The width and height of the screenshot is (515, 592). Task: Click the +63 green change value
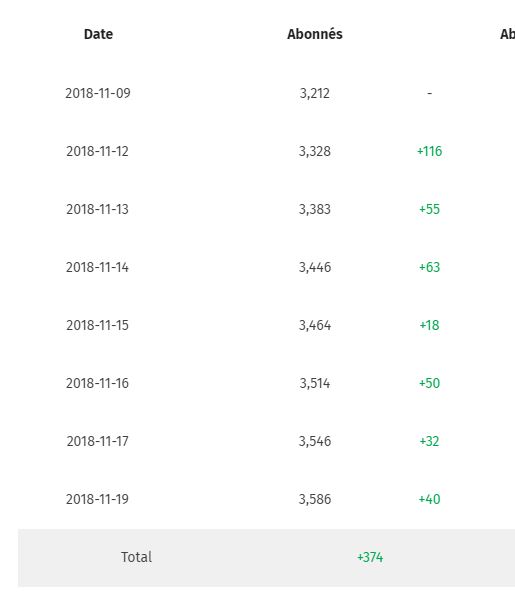coord(429,267)
